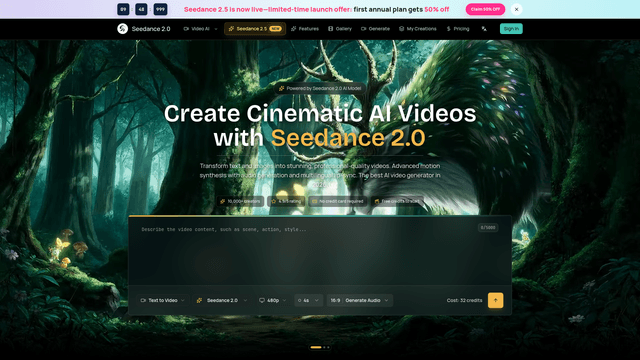Click the cube icon beside My Creations
The image size is (640, 360).
click(x=402, y=29)
